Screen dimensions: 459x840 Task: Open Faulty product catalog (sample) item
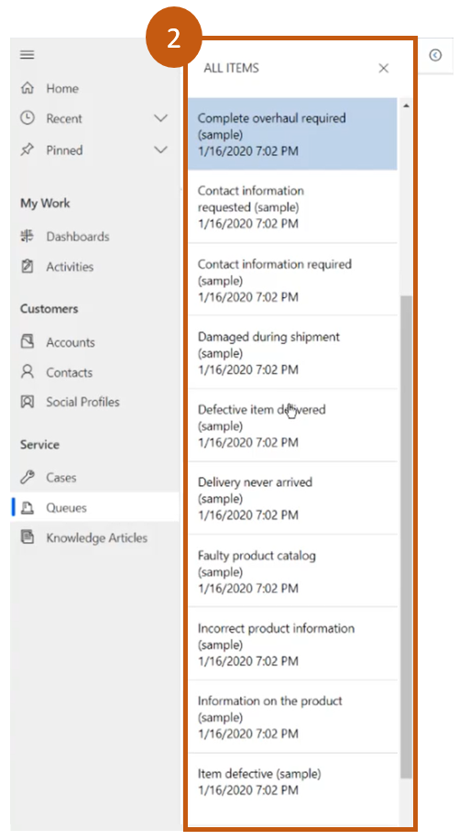pyautogui.click(x=293, y=571)
